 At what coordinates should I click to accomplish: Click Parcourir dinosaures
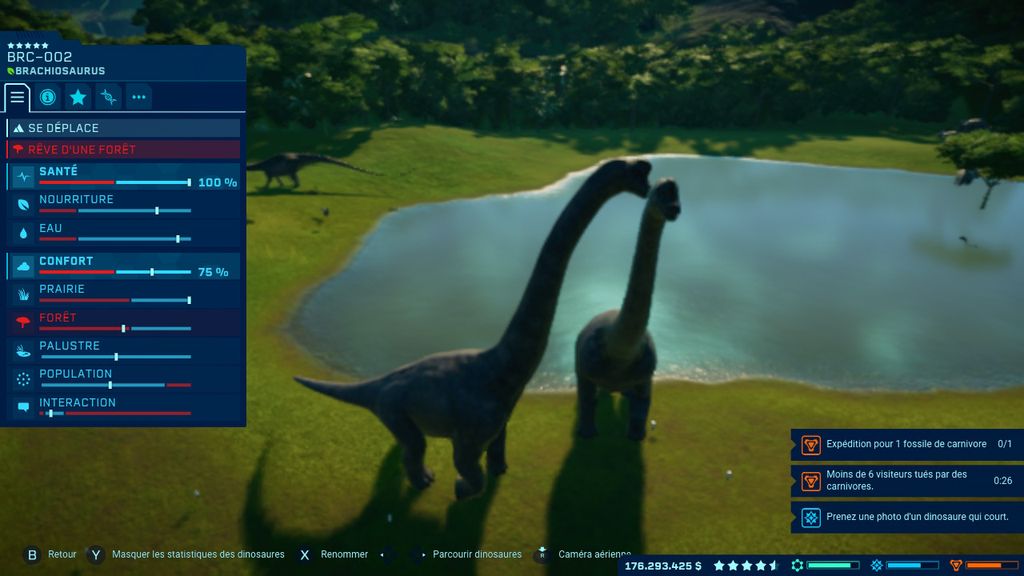pyautogui.click(x=477, y=554)
